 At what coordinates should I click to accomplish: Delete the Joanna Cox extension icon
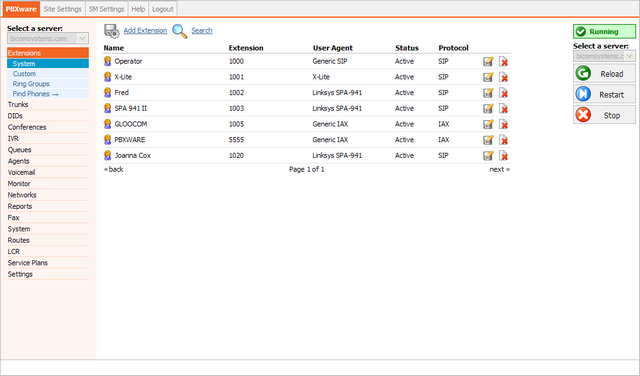504,156
